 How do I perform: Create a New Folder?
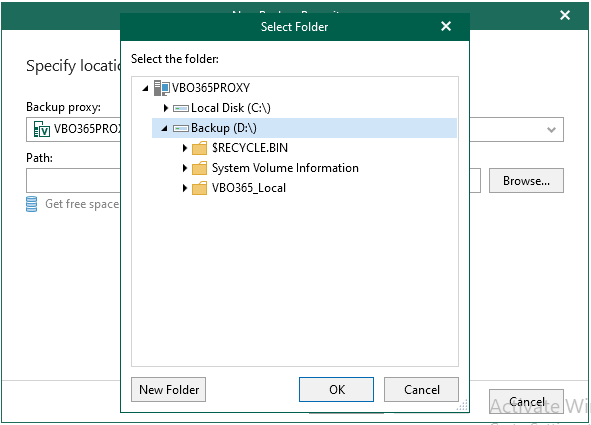pyautogui.click(x=168, y=390)
